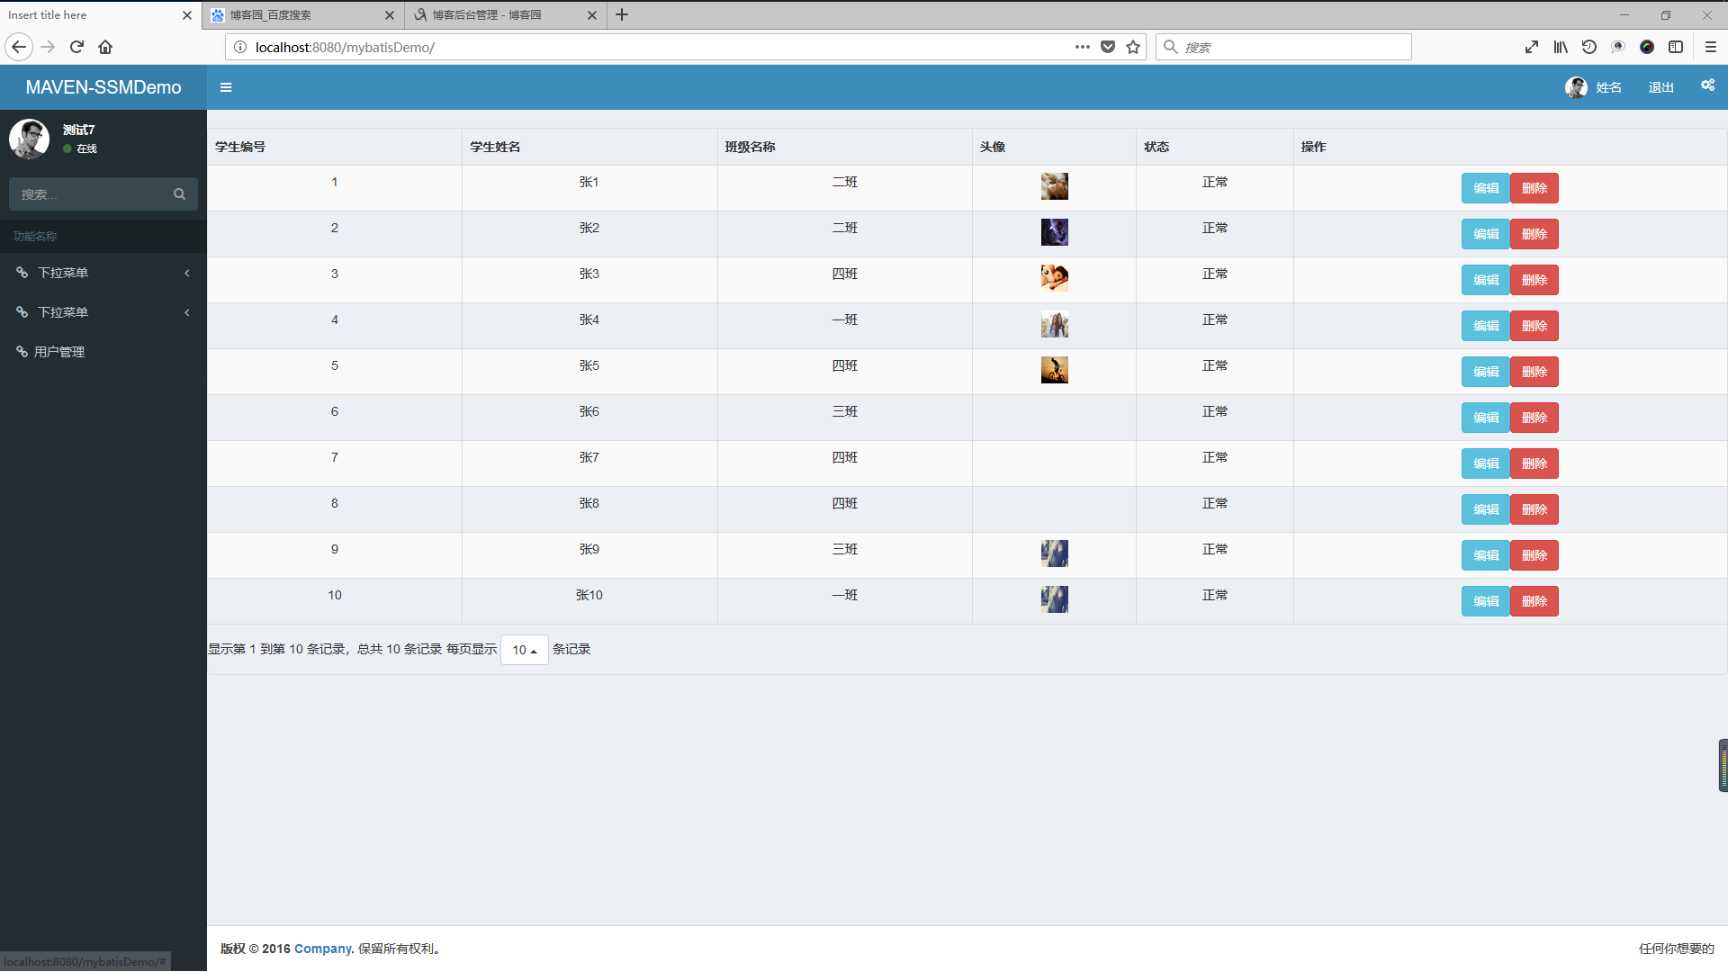
Task: Open avatar thumbnail for student 张5
Action: [x=1054, y=370]
